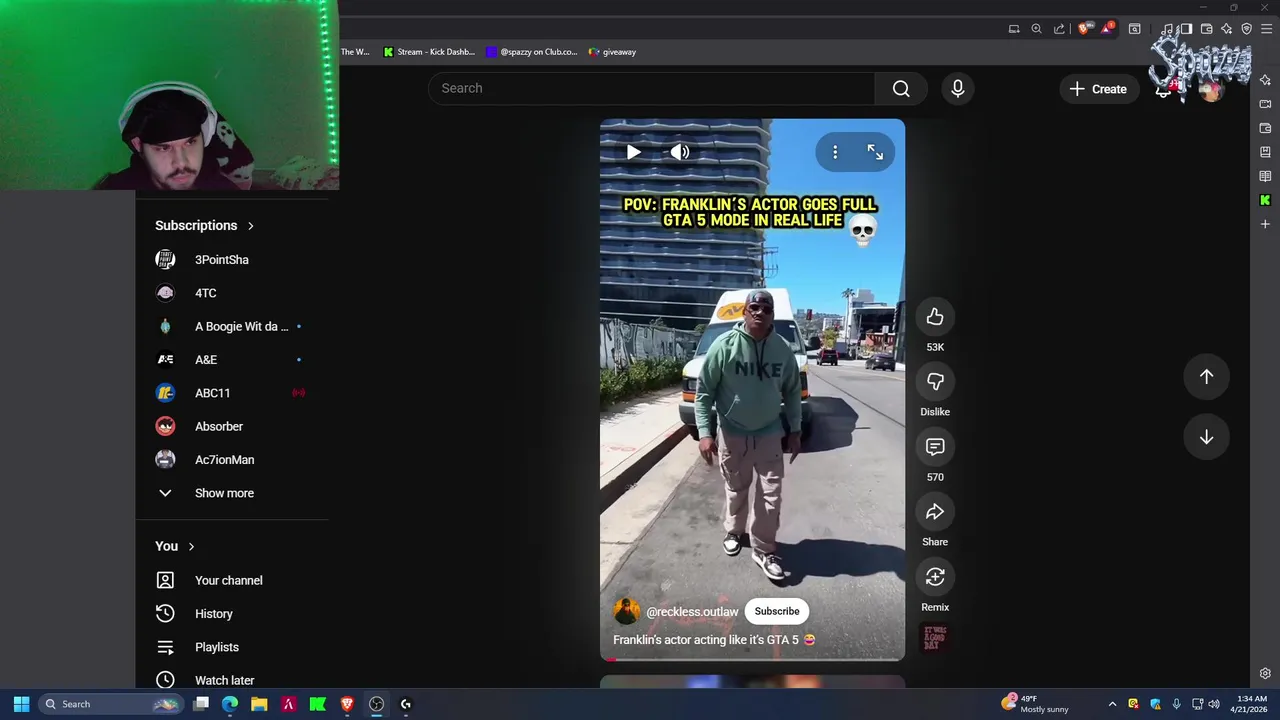Screen dimensions: 1280x720
Task: Remix this Short
Action: click(x=935, y=577)
